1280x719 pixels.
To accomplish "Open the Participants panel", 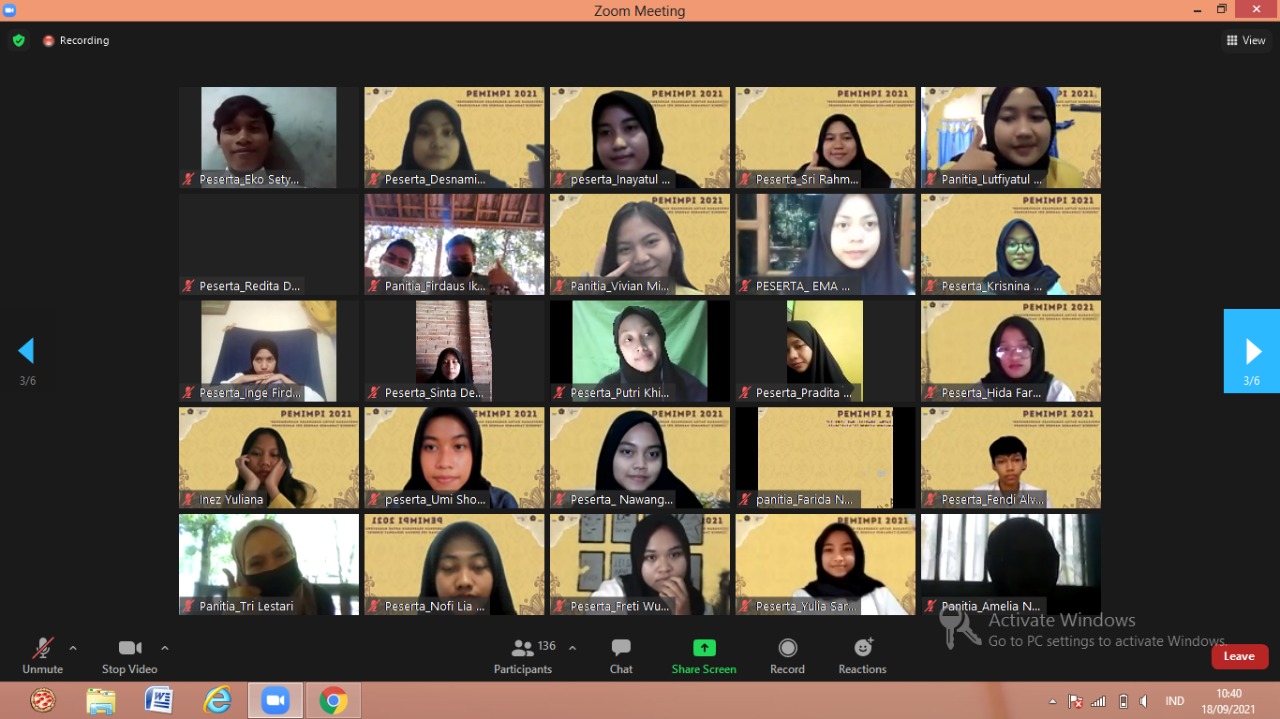I will pyautogui.click(x=523, y=656).
